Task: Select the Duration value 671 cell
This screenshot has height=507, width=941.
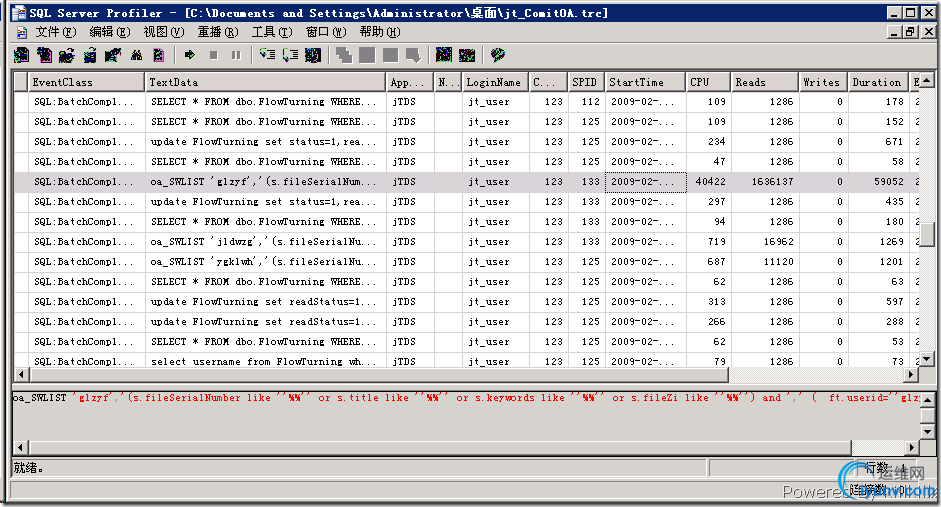Action: 878,142
